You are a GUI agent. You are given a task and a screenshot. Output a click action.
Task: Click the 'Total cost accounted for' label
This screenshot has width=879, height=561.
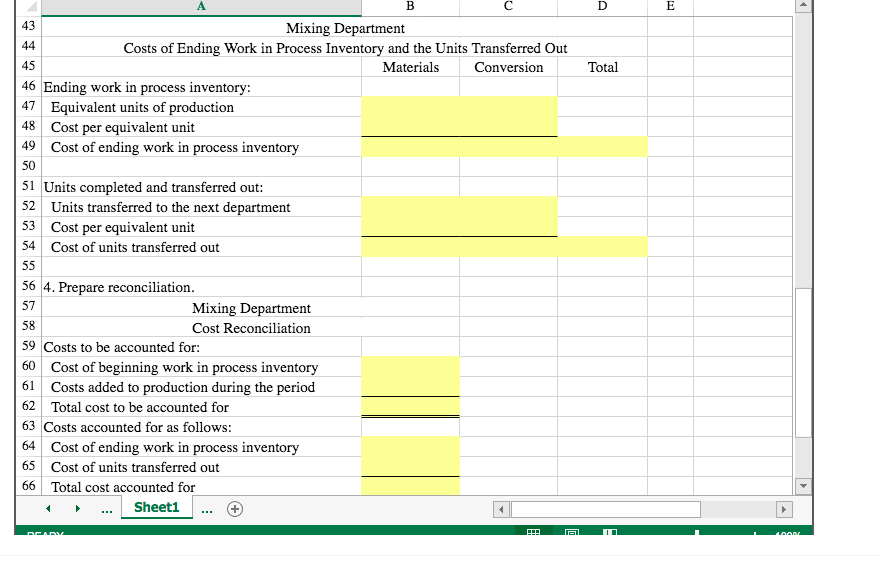pos(123,487)
